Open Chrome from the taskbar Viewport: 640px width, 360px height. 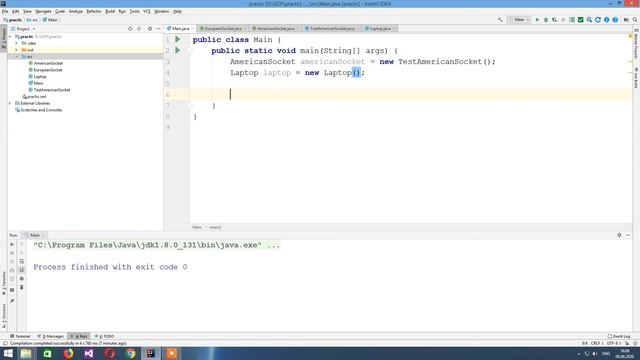point(131,353)
